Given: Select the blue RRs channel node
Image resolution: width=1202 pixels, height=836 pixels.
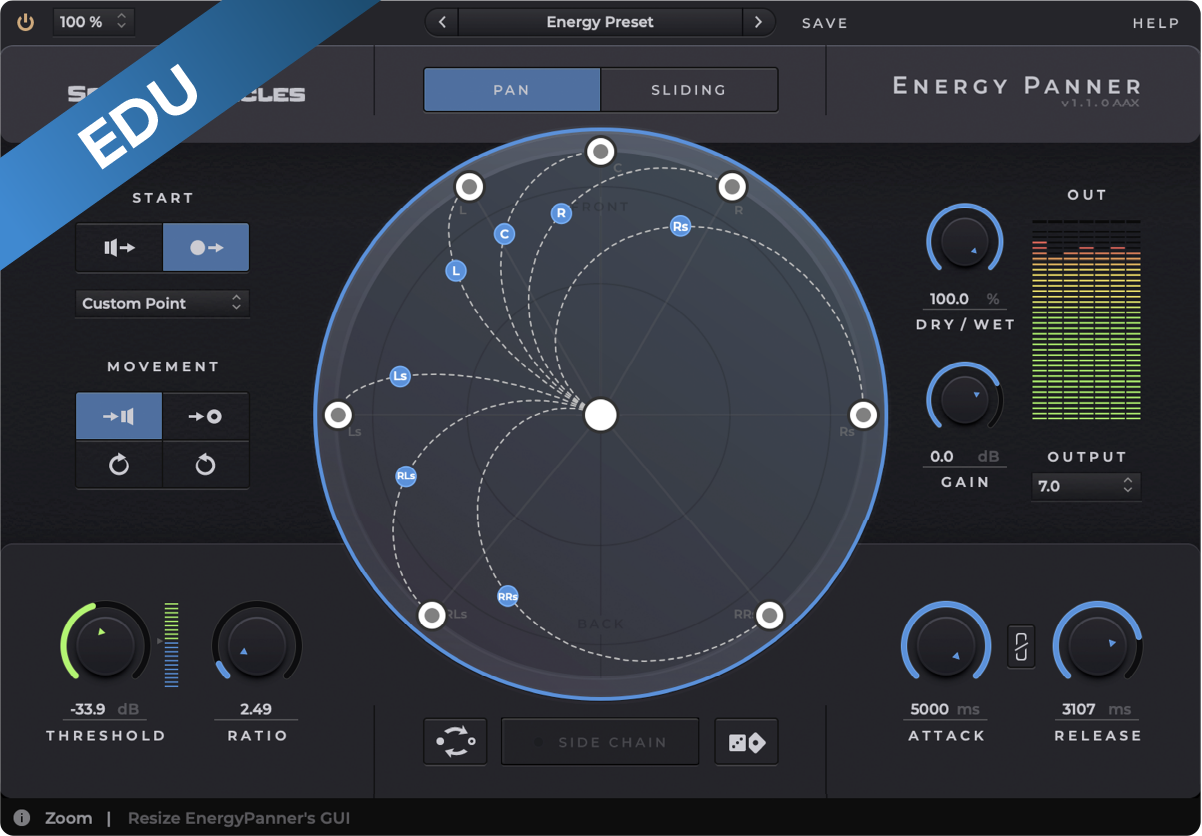Looking at the screenshot, I should [508, 597].
